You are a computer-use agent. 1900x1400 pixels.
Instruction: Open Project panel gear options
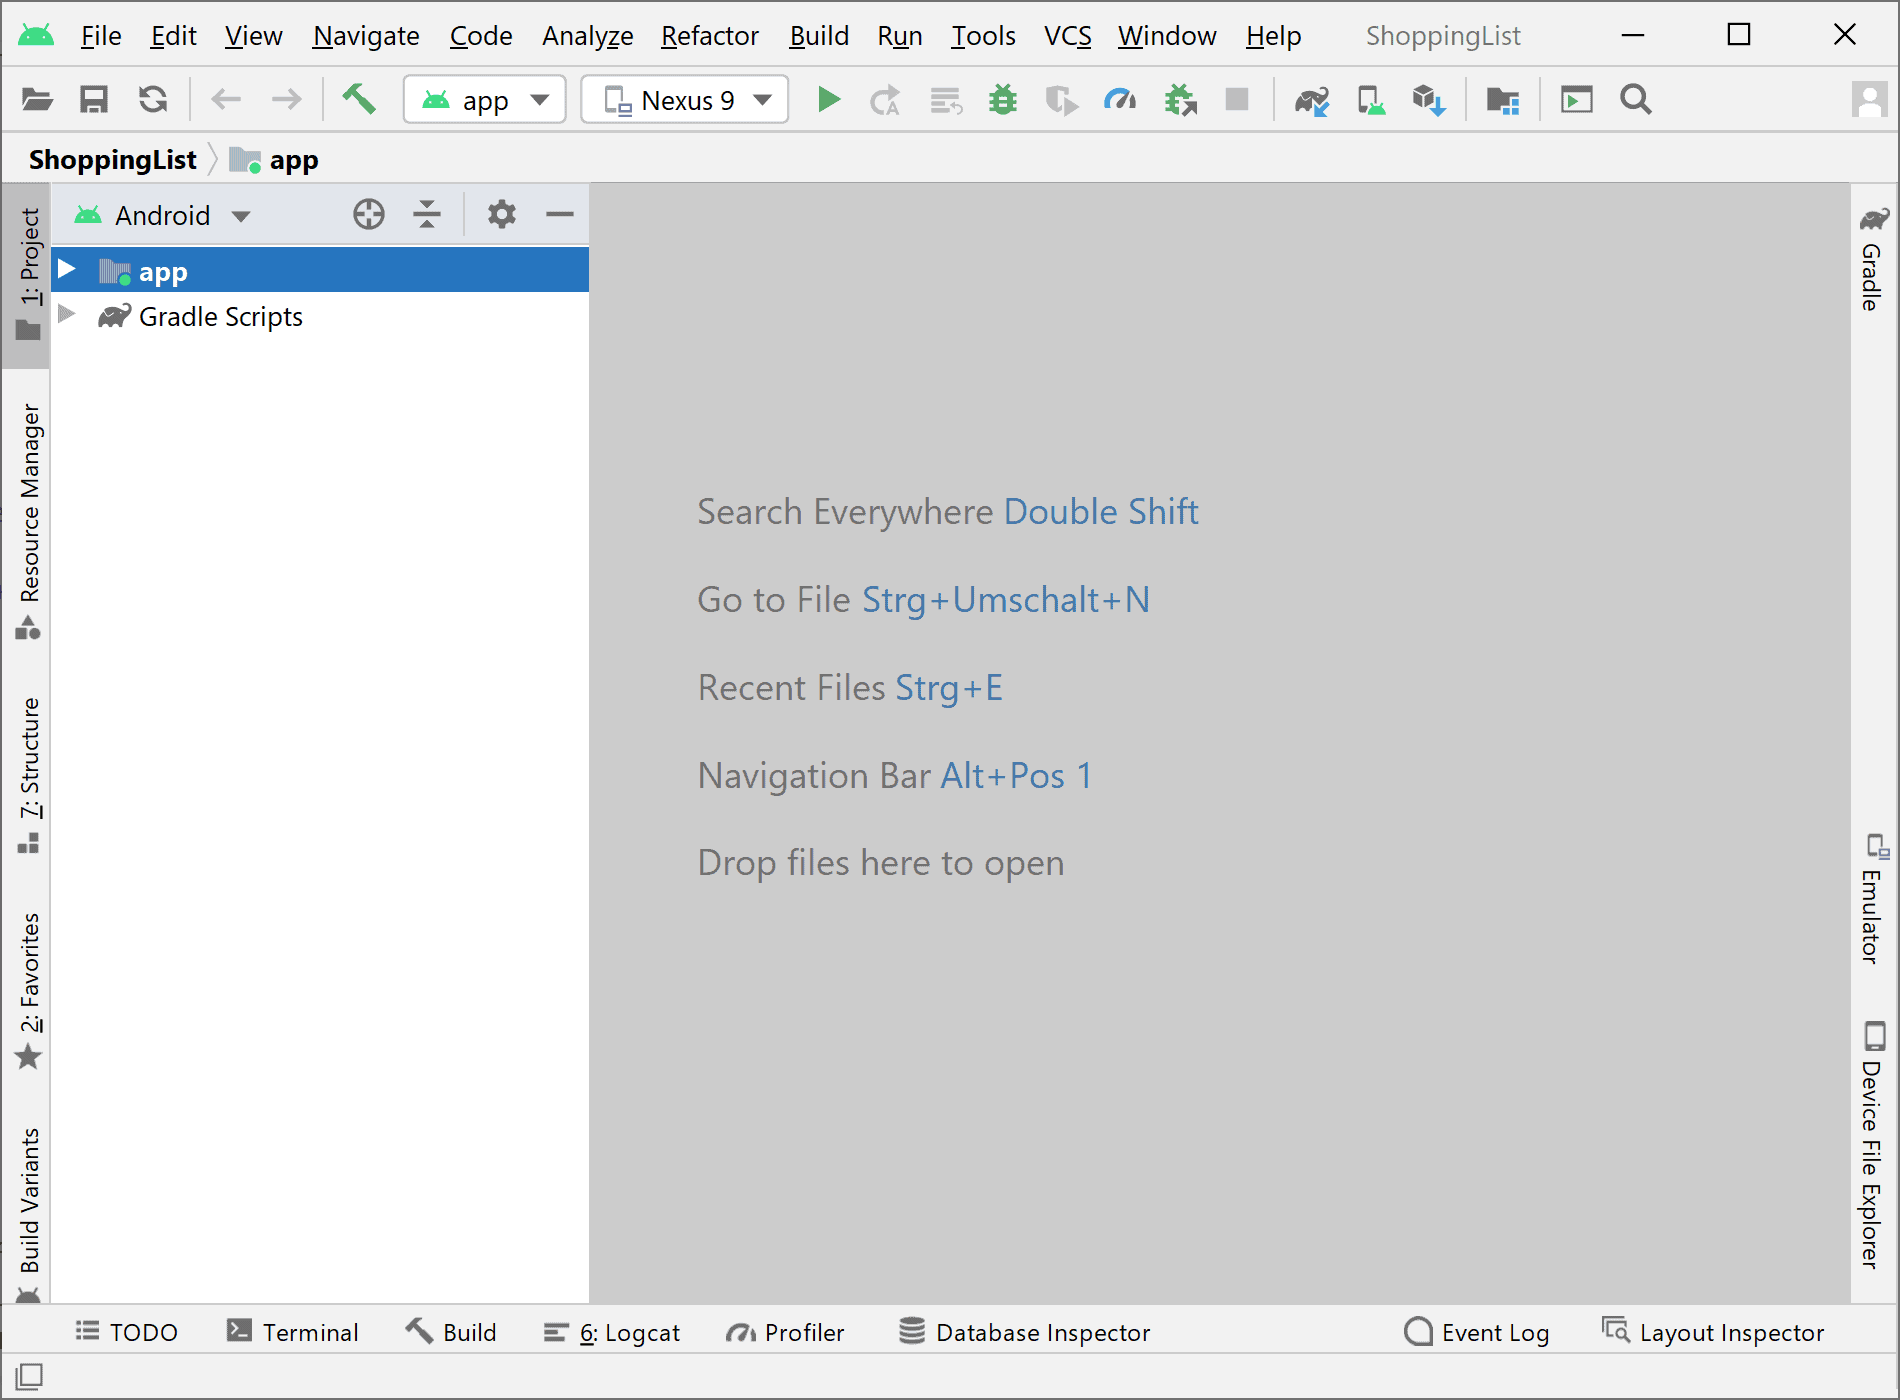pyautogui.click(x=501, y=214)
